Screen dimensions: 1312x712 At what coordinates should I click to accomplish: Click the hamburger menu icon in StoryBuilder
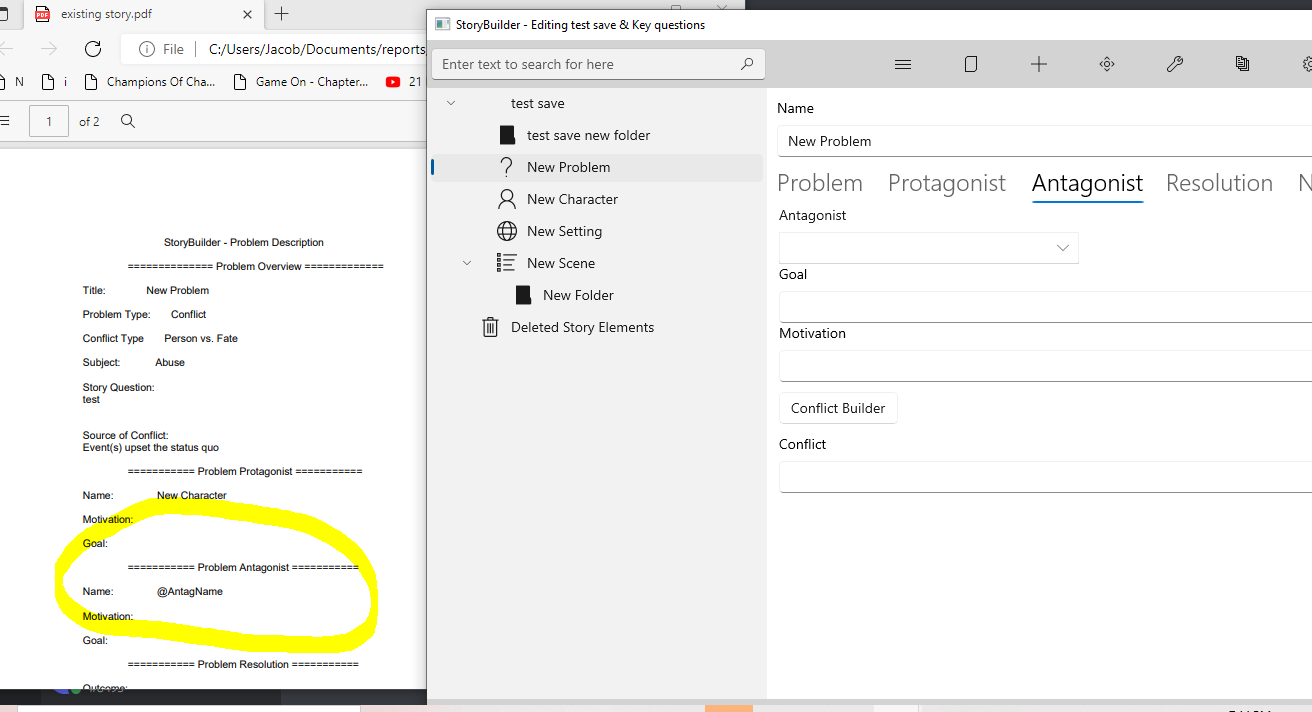coord(903,63)
